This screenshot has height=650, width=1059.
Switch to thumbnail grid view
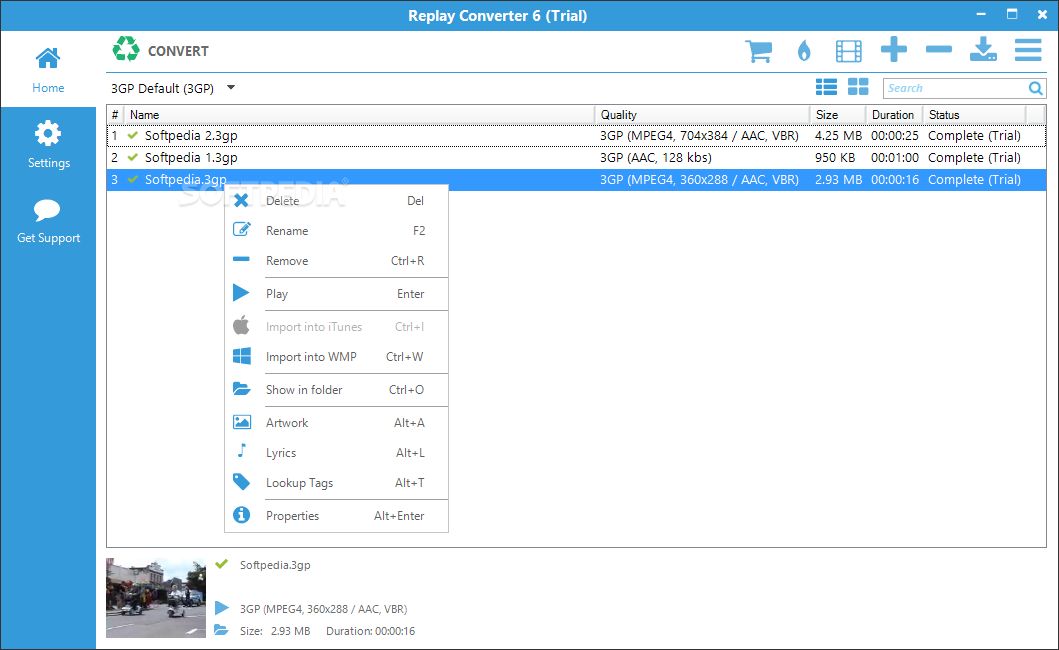858,86
